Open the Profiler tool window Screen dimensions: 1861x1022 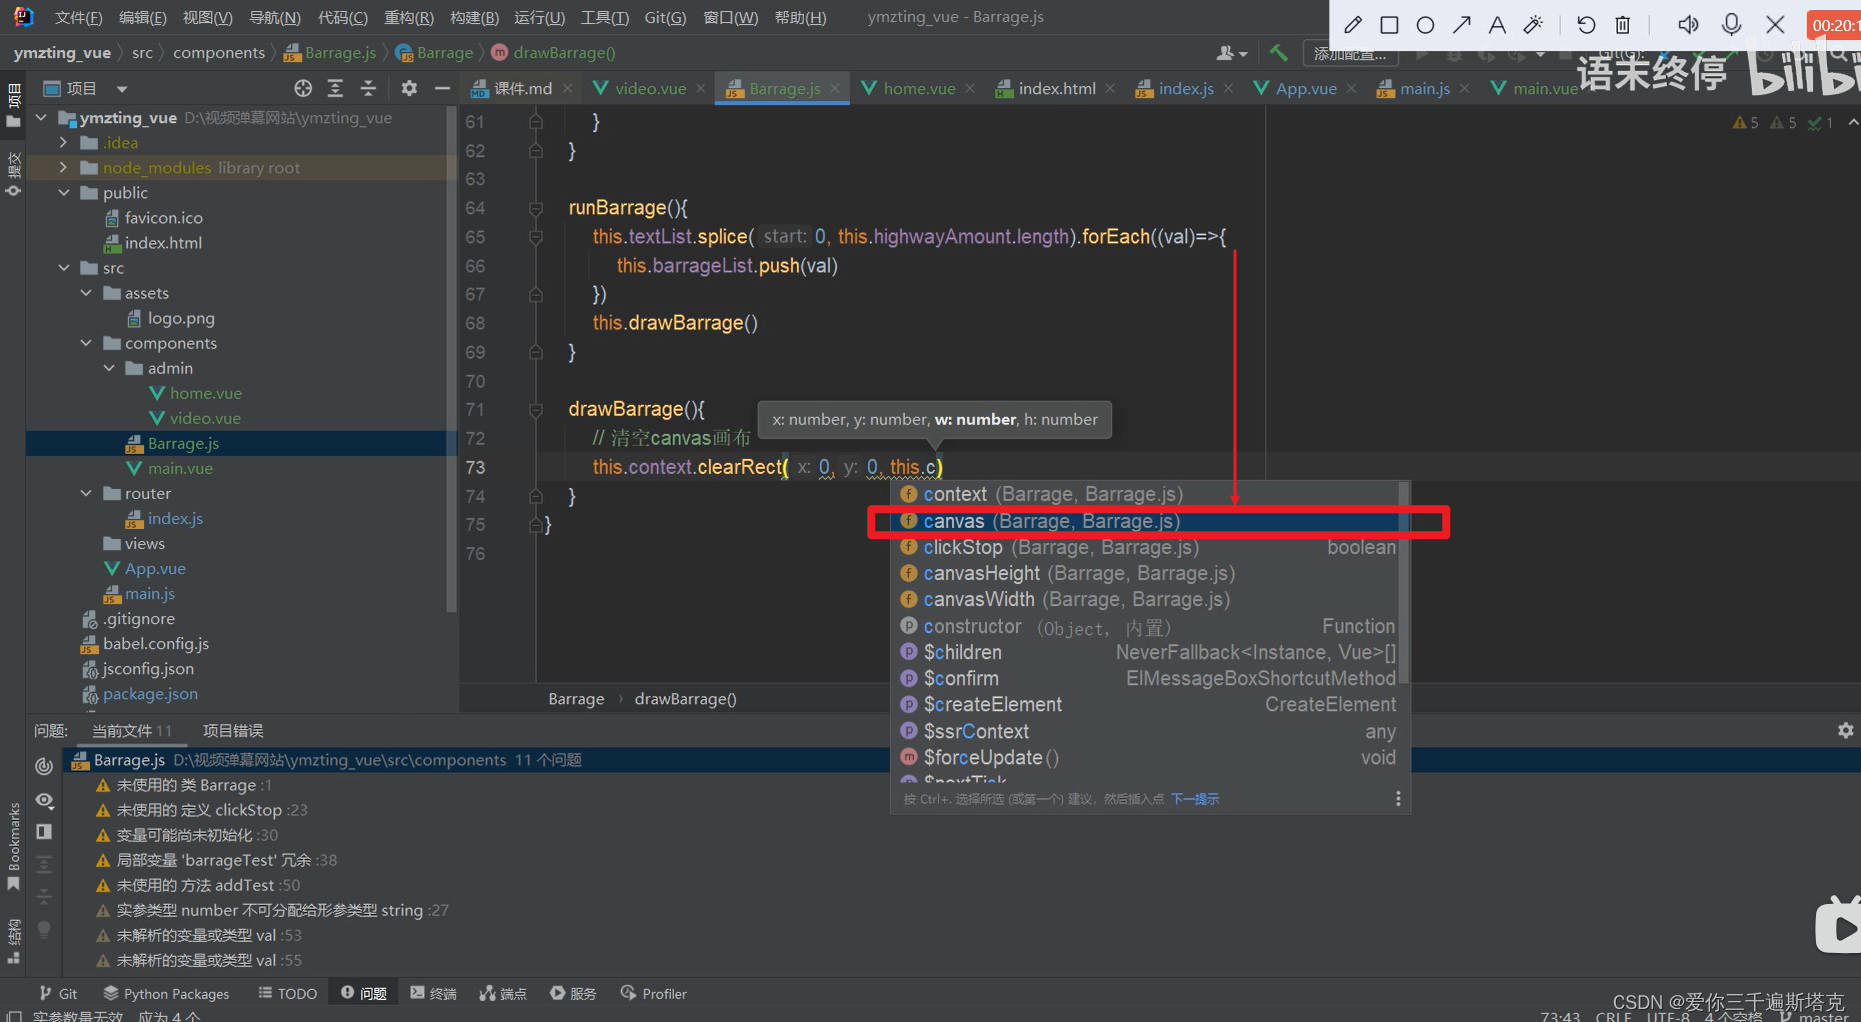(x=654, y=993)
